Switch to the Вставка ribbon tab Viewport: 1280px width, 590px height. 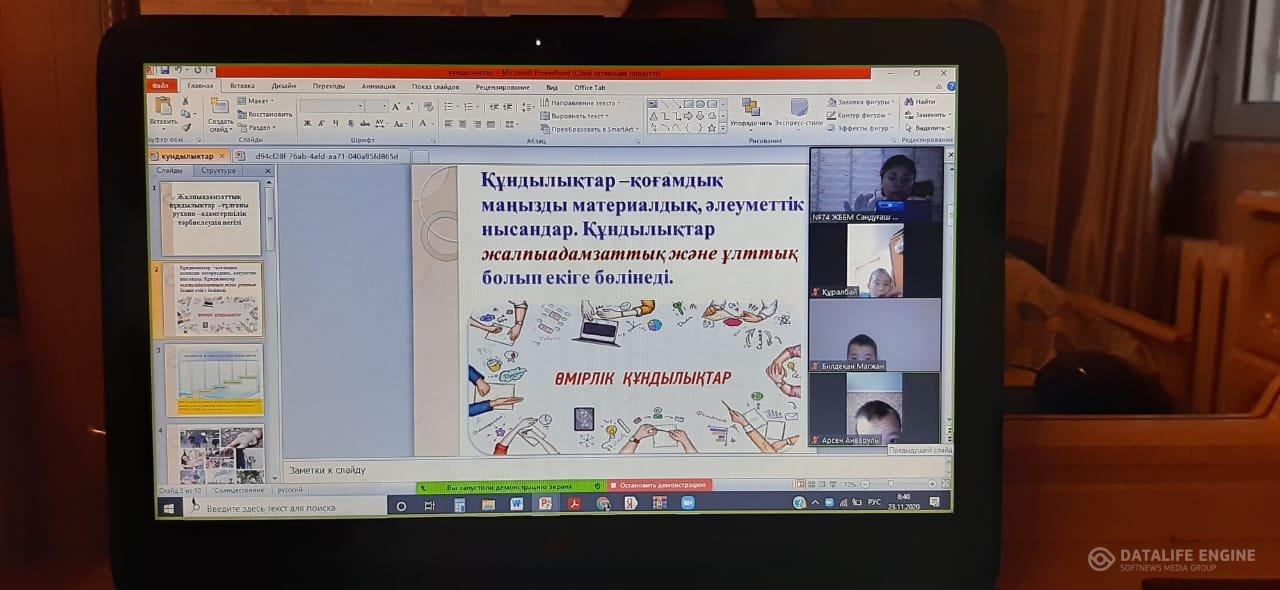click(x=242, y=87)
